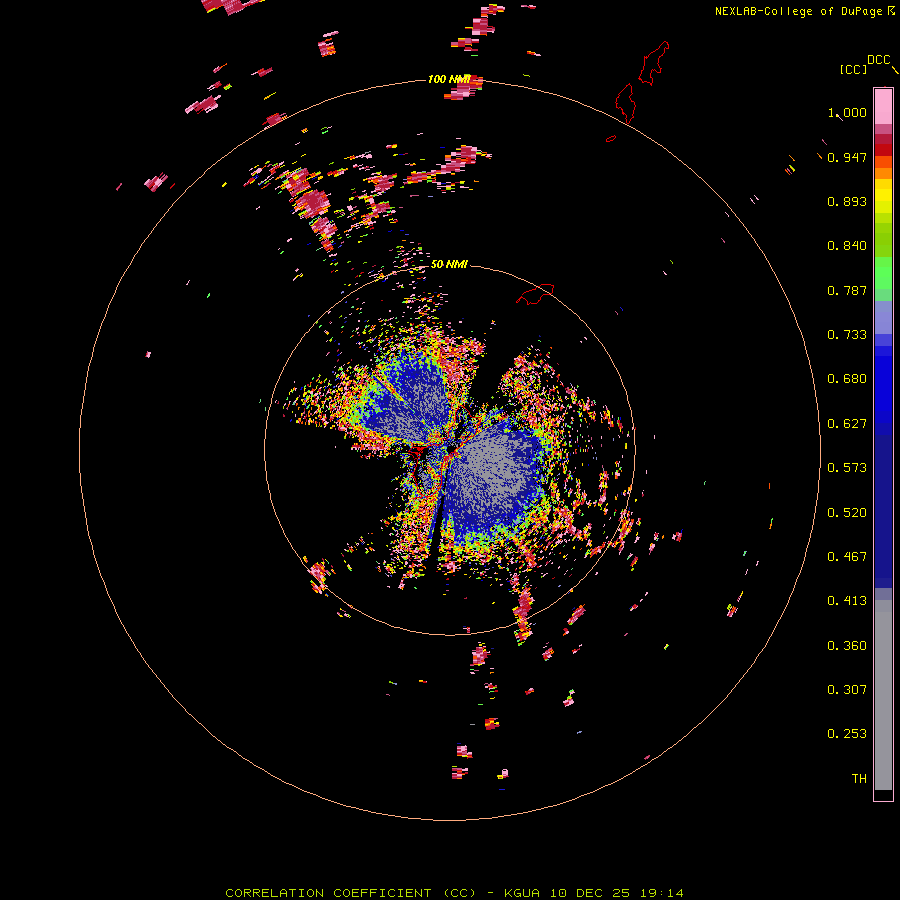Pick the red color bar segment

(x=883, y=150)
